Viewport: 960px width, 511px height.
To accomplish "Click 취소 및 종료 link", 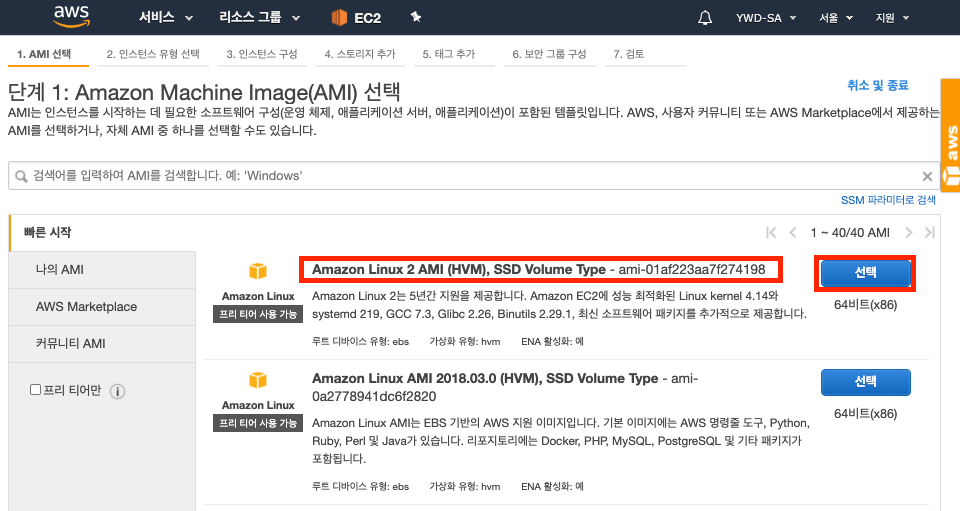I will pos(877,86).
